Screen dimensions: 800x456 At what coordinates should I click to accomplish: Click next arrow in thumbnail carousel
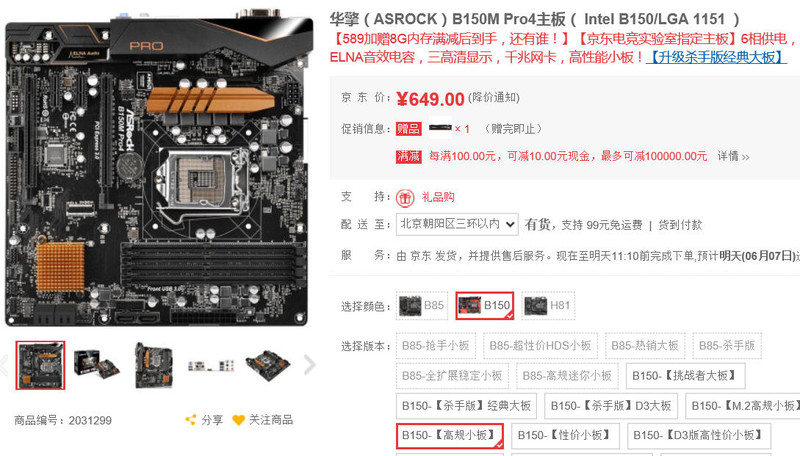[309, 365]
